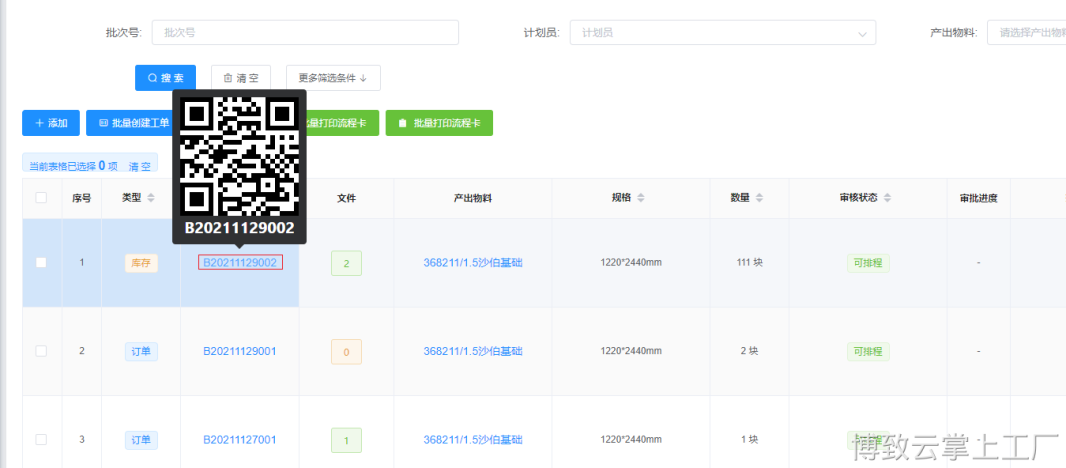This screenshot has height=468, width=1066.
Task: Click file count badge 2 in row 1
Action: pos(347,263)
